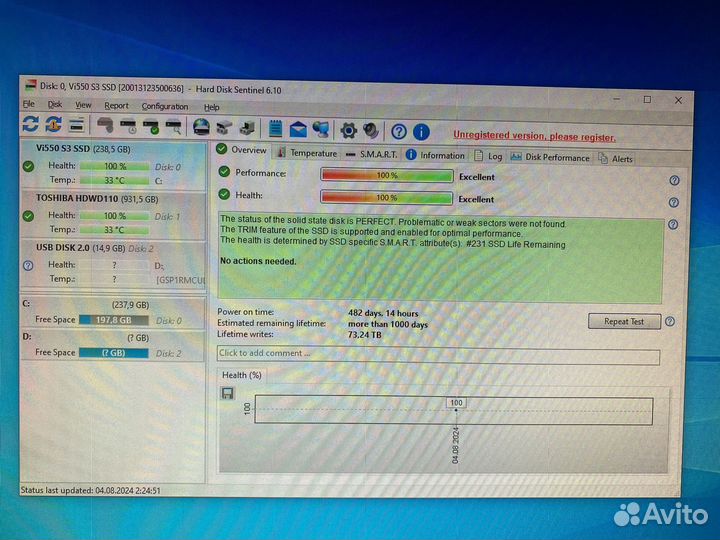Image resolution: width=720 pixels, height=540 pixels.
Task: Click the Performance 100 % bar
Action: [x=387, y=175]
